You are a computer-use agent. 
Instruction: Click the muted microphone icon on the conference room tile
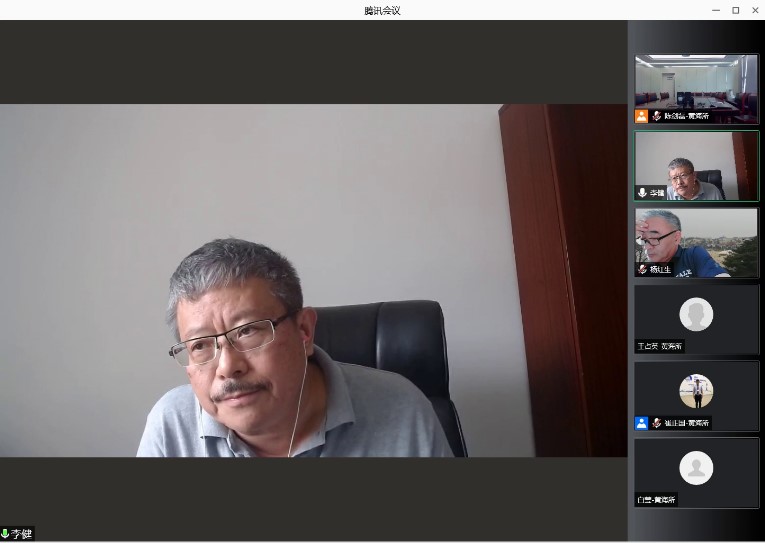(656, 116)
